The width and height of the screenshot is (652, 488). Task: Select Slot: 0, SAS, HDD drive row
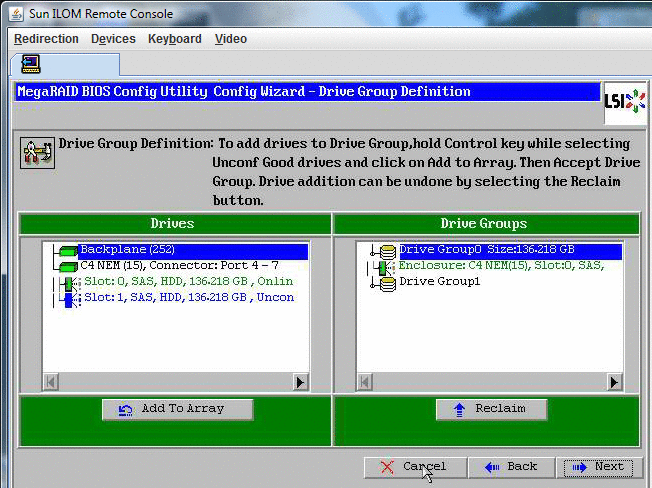pyautogui.click(x=188, y=281)
